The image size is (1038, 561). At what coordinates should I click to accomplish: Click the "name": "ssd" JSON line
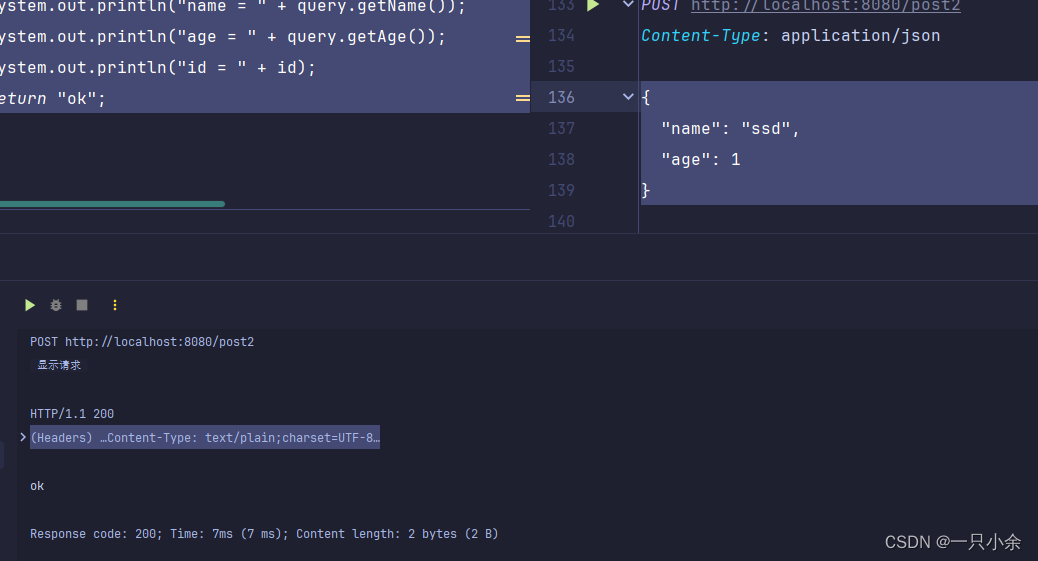730,128
